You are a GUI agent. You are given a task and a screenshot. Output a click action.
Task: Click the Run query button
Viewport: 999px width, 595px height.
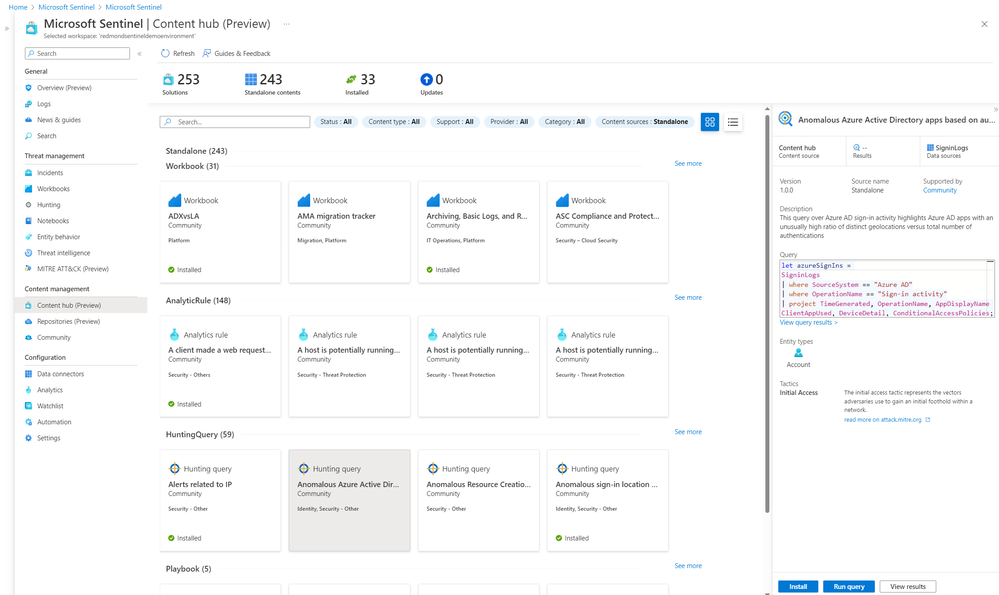[x=849, y=587]
